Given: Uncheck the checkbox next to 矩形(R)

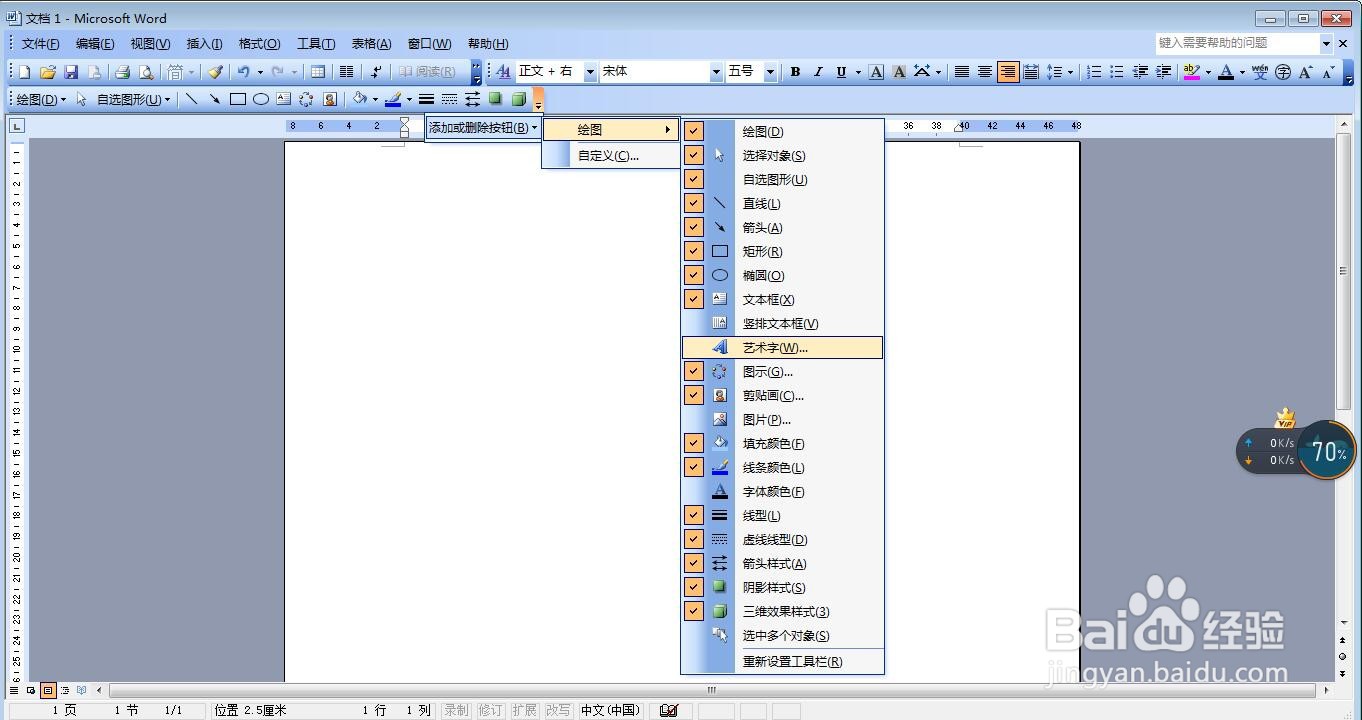Looking at the screenshot, I should [692, 250].
